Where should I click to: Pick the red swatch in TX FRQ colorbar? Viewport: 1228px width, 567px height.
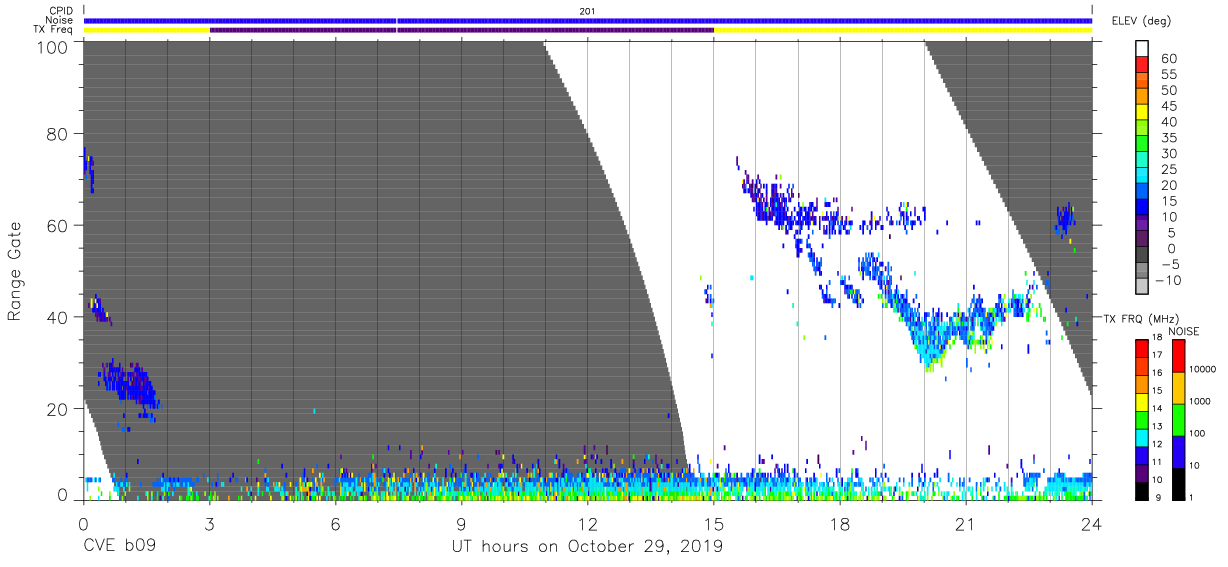(x=1141, y=347)
